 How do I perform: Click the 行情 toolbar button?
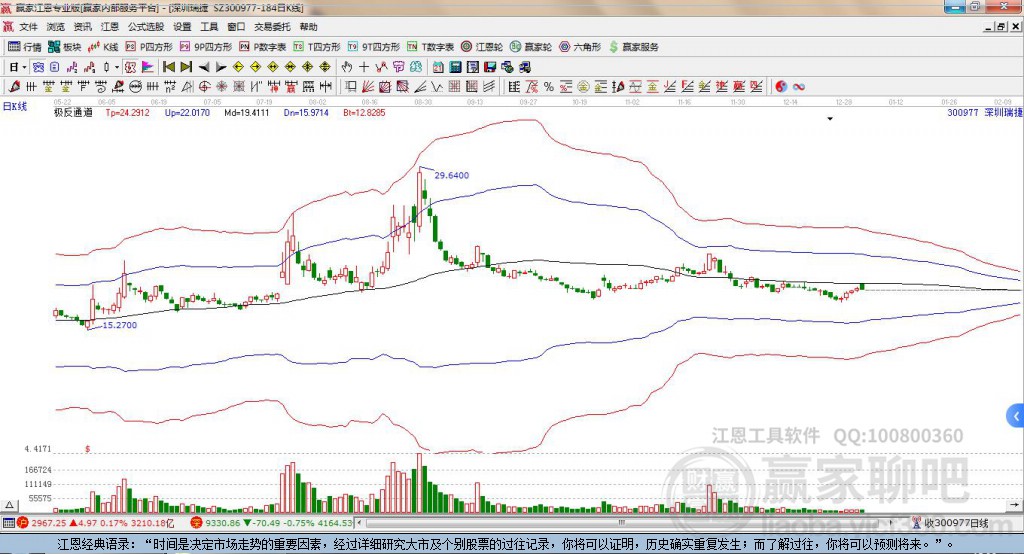pos(25,47)
